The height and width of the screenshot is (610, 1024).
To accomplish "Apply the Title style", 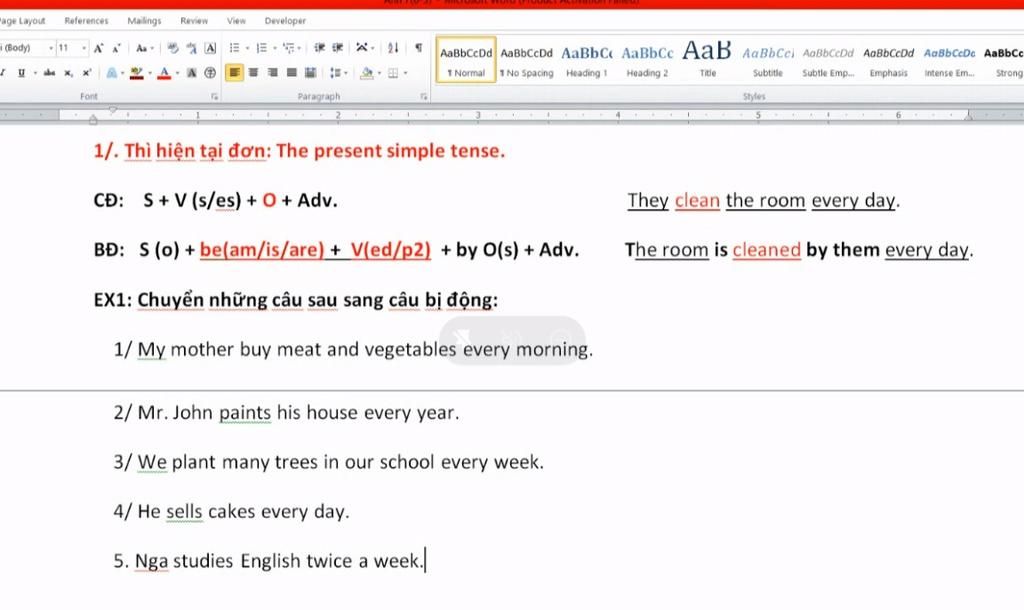I will click(707, 60).
